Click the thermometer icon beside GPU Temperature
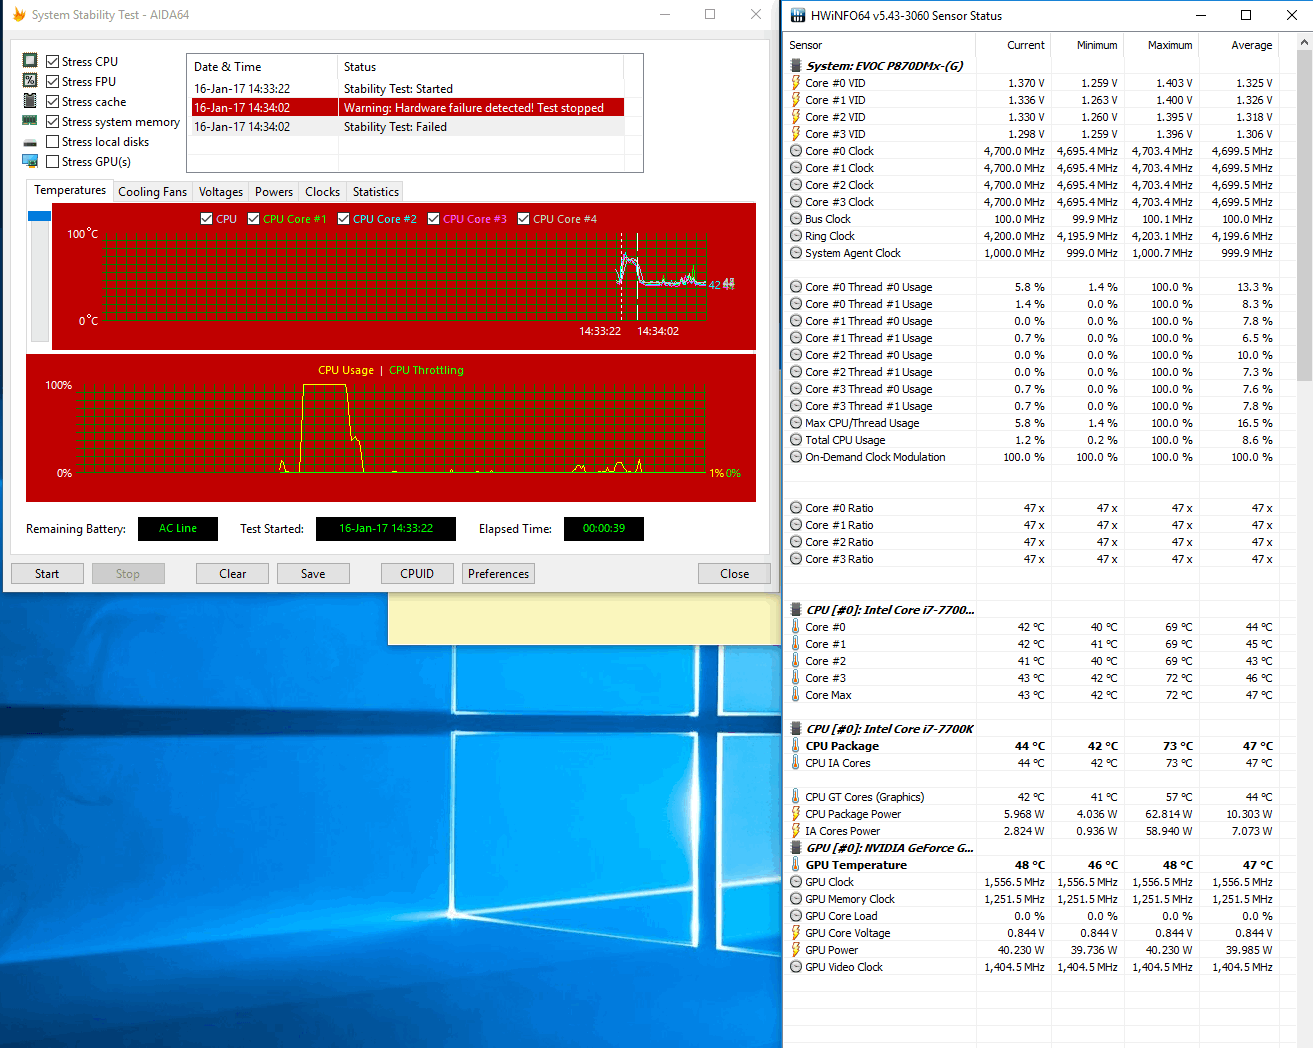1313x1048 pixels. pos(796,865)
